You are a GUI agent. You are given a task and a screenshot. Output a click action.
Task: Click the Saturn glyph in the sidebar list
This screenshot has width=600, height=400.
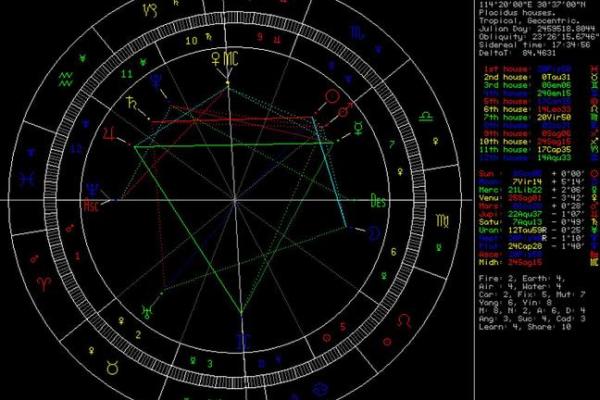tap(595, 222)
